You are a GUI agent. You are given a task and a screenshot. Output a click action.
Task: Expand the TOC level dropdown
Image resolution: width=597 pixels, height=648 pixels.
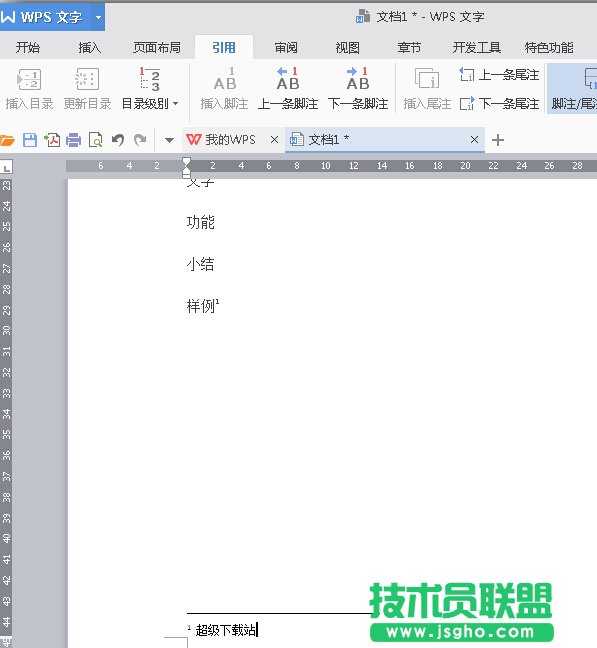[176, 103]
